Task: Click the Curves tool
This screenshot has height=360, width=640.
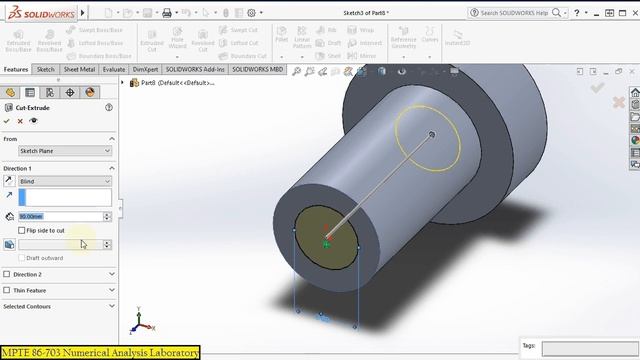Action: coord(430,34)
